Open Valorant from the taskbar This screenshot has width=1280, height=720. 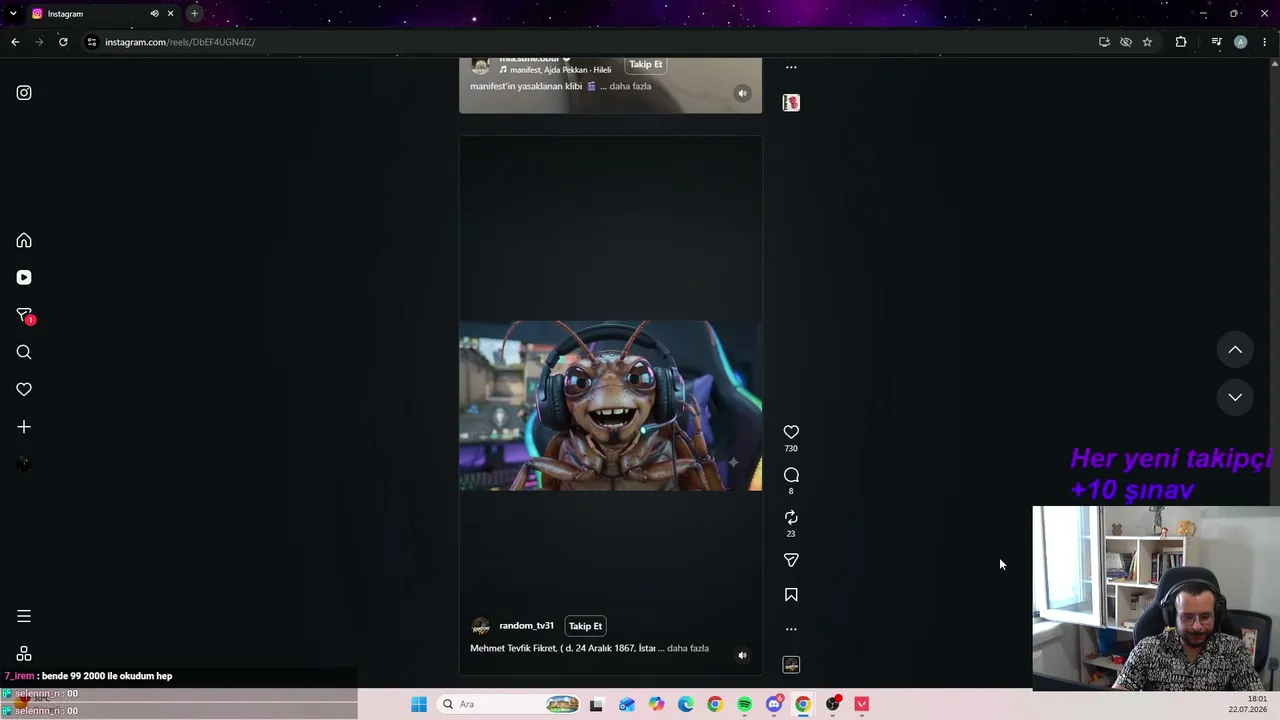[x=862, y=704]
